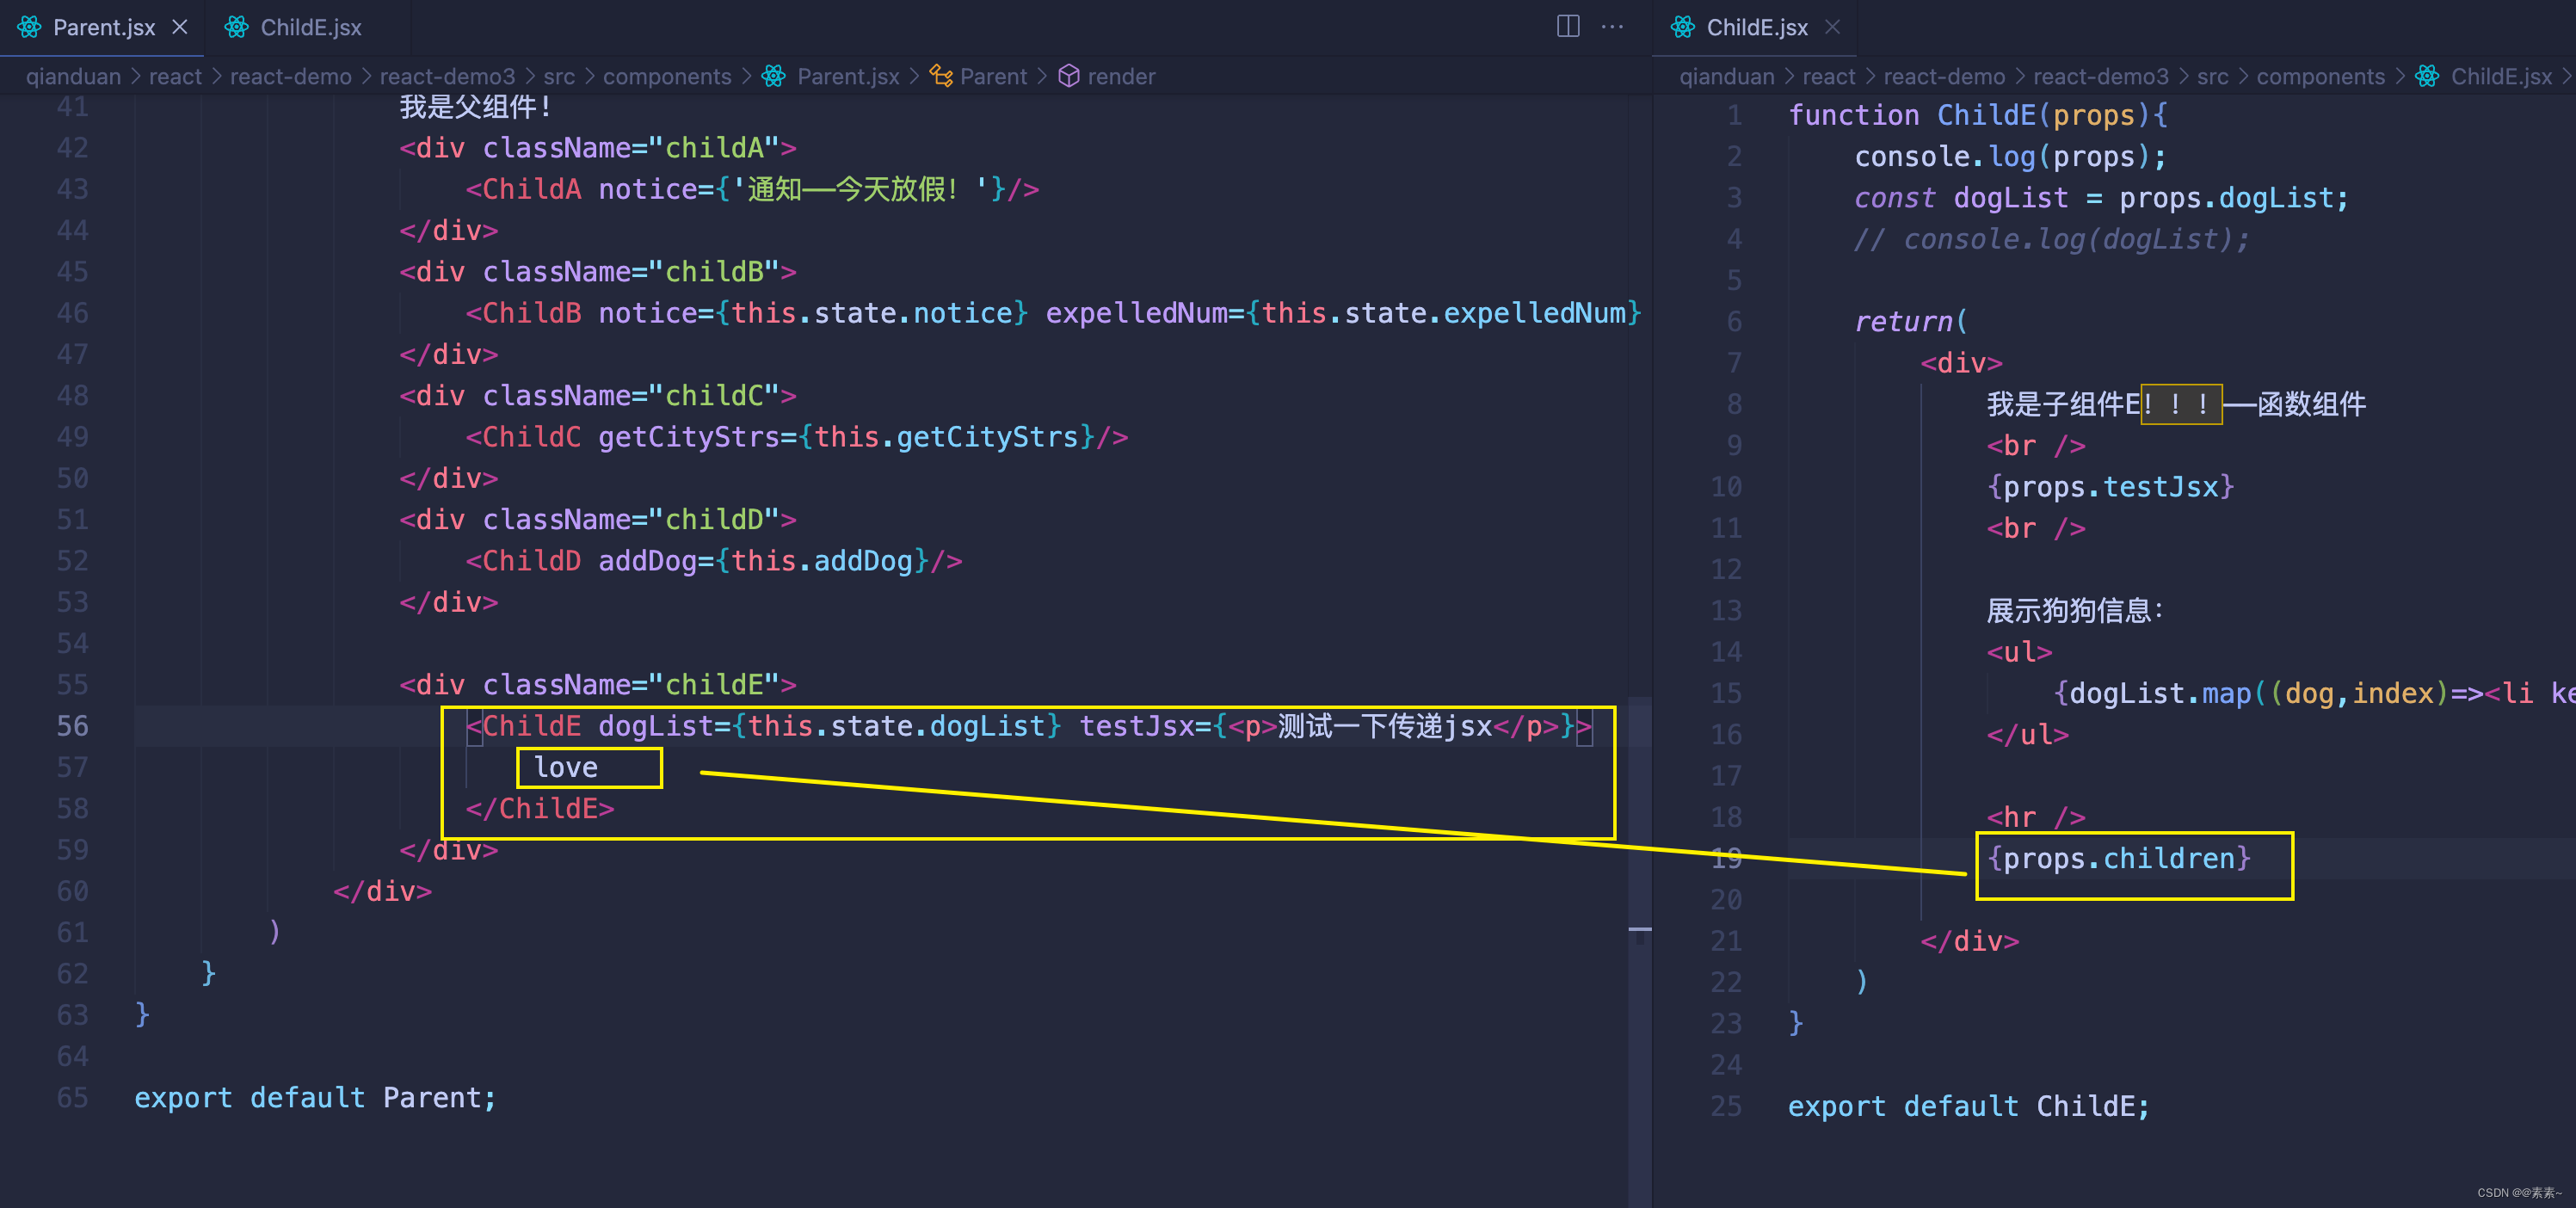The width and height of the screenshot is (2576, 1208).
Task: Click the render method cube icon in breadcrumb
Action: click(x=1069, y=76)
